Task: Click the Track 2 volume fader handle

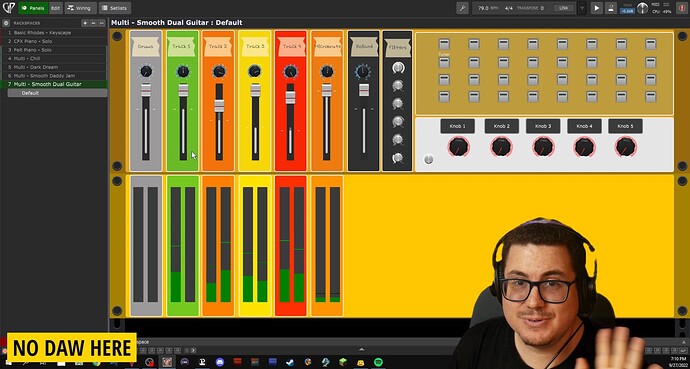Action: tap(219, 106)
